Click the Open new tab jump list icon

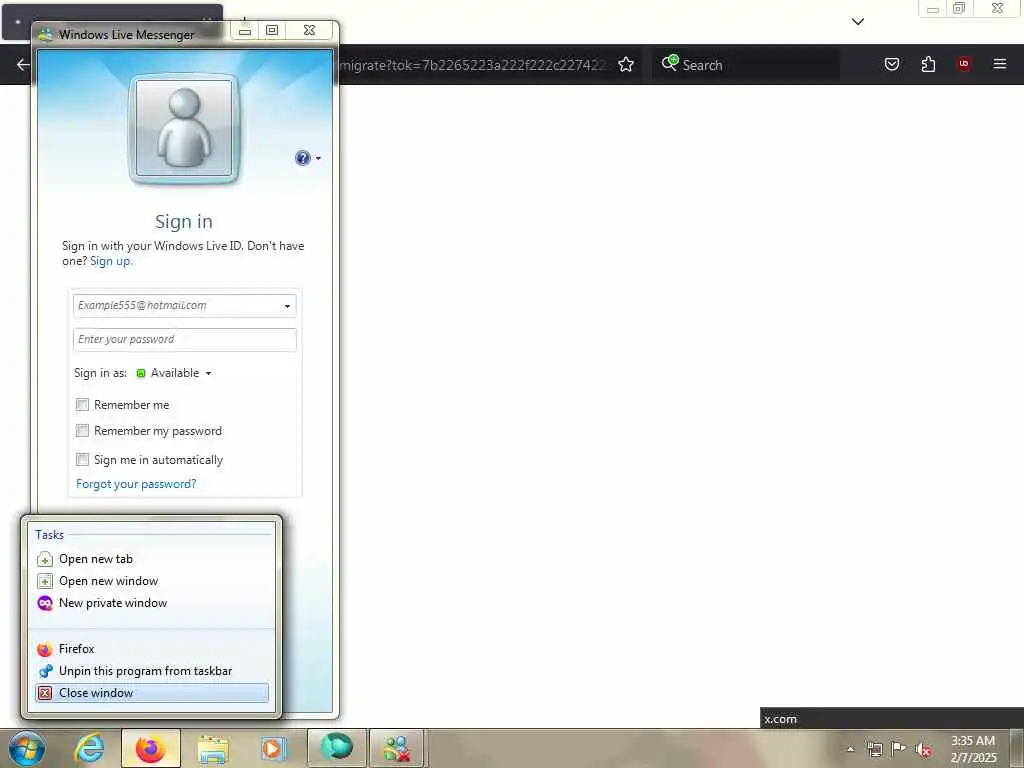coord(45,560)
